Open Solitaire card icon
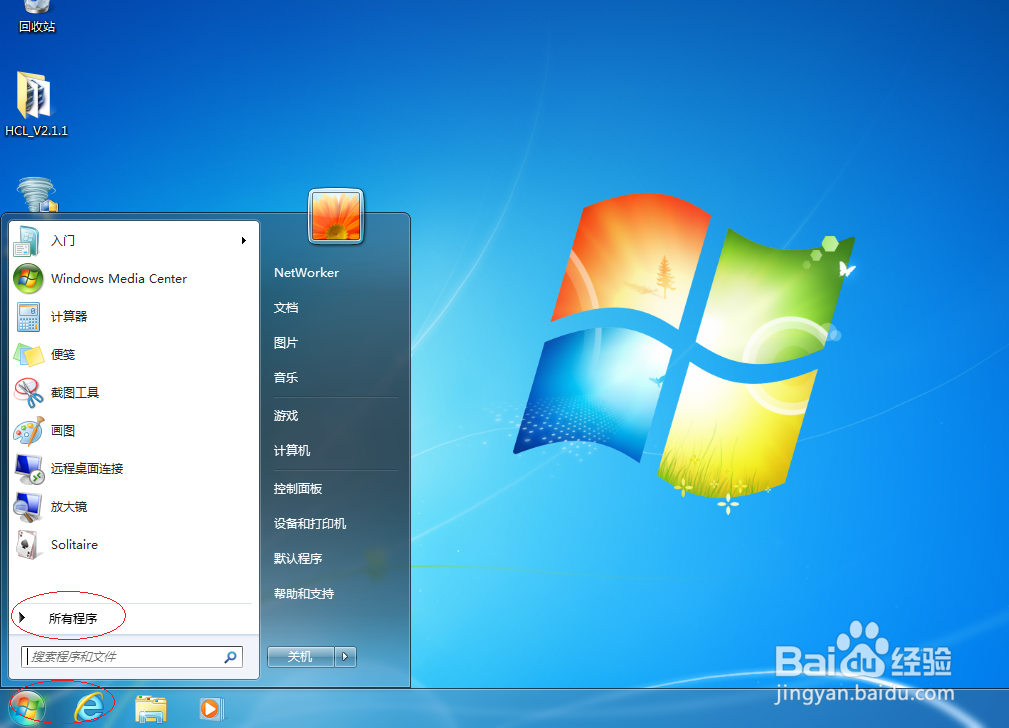 click(x=27, y=545)
